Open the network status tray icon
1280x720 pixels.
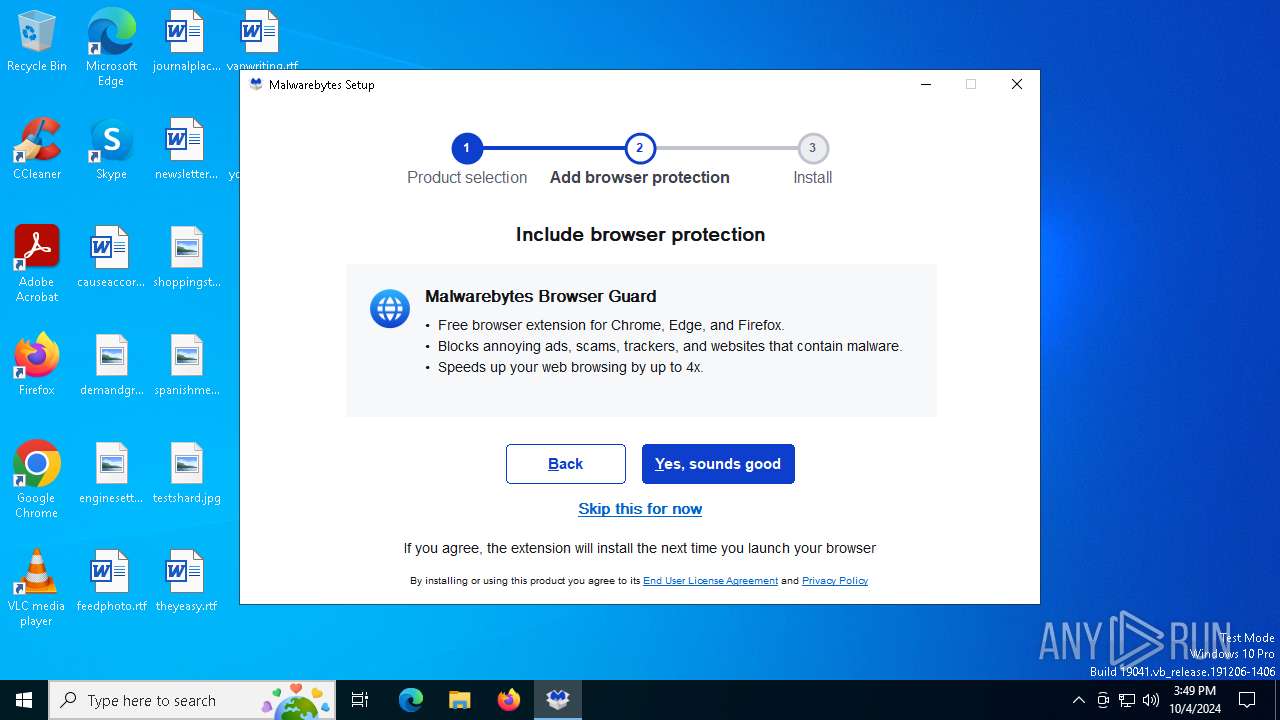tap(1127, 700)
